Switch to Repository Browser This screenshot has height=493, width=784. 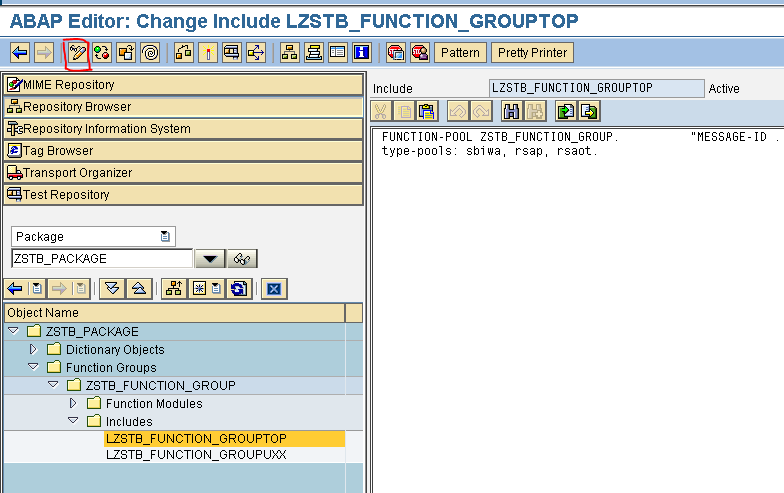click(184, 106)
